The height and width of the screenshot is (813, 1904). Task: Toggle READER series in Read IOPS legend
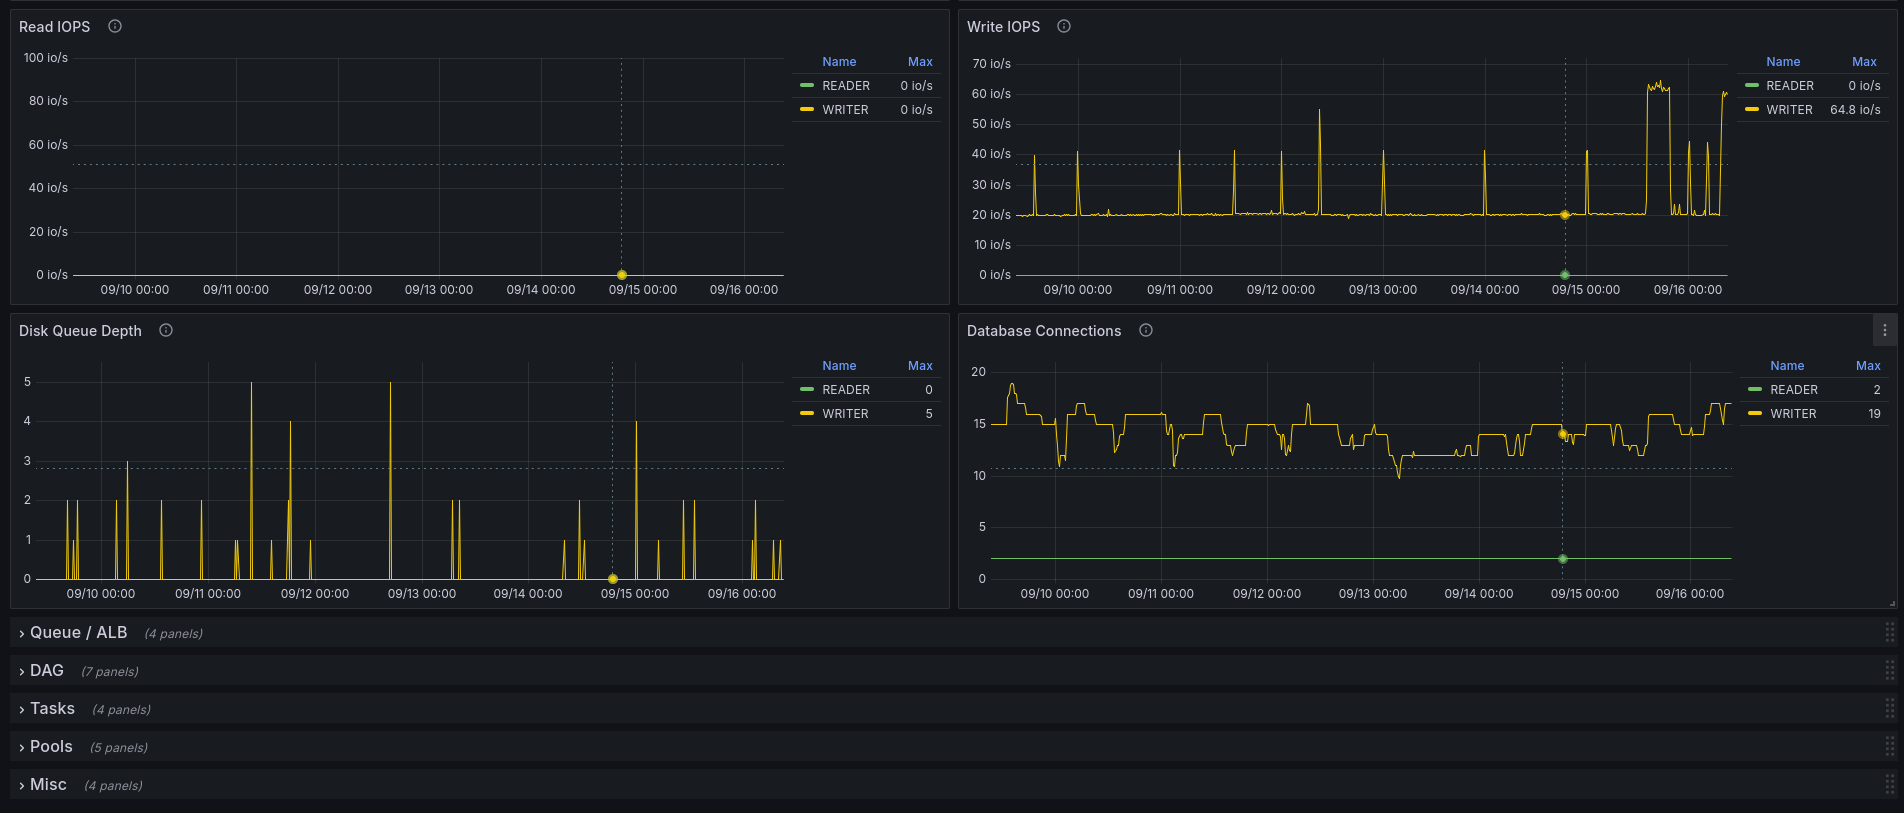(x=846, y=86)
